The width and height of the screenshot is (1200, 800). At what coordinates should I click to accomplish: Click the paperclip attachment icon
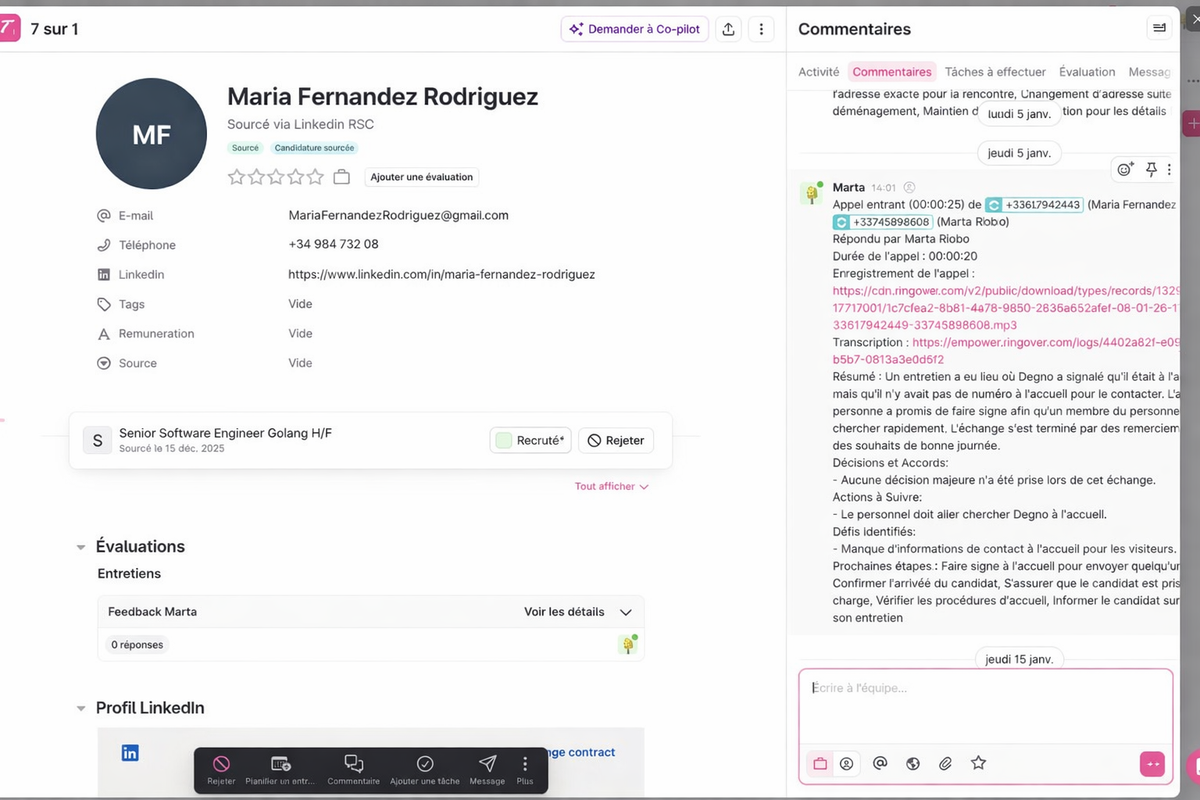pyautogui.click(x=945, y=764)
